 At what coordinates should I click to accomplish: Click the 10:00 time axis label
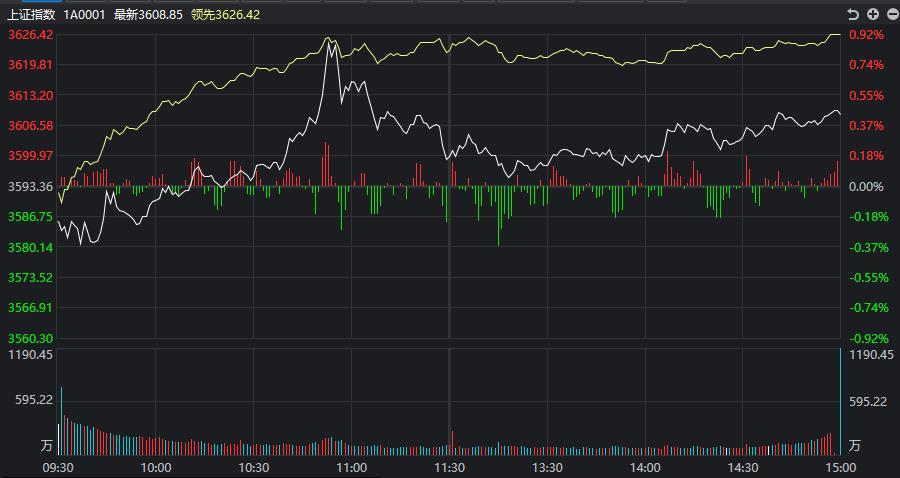pos(156,467)
